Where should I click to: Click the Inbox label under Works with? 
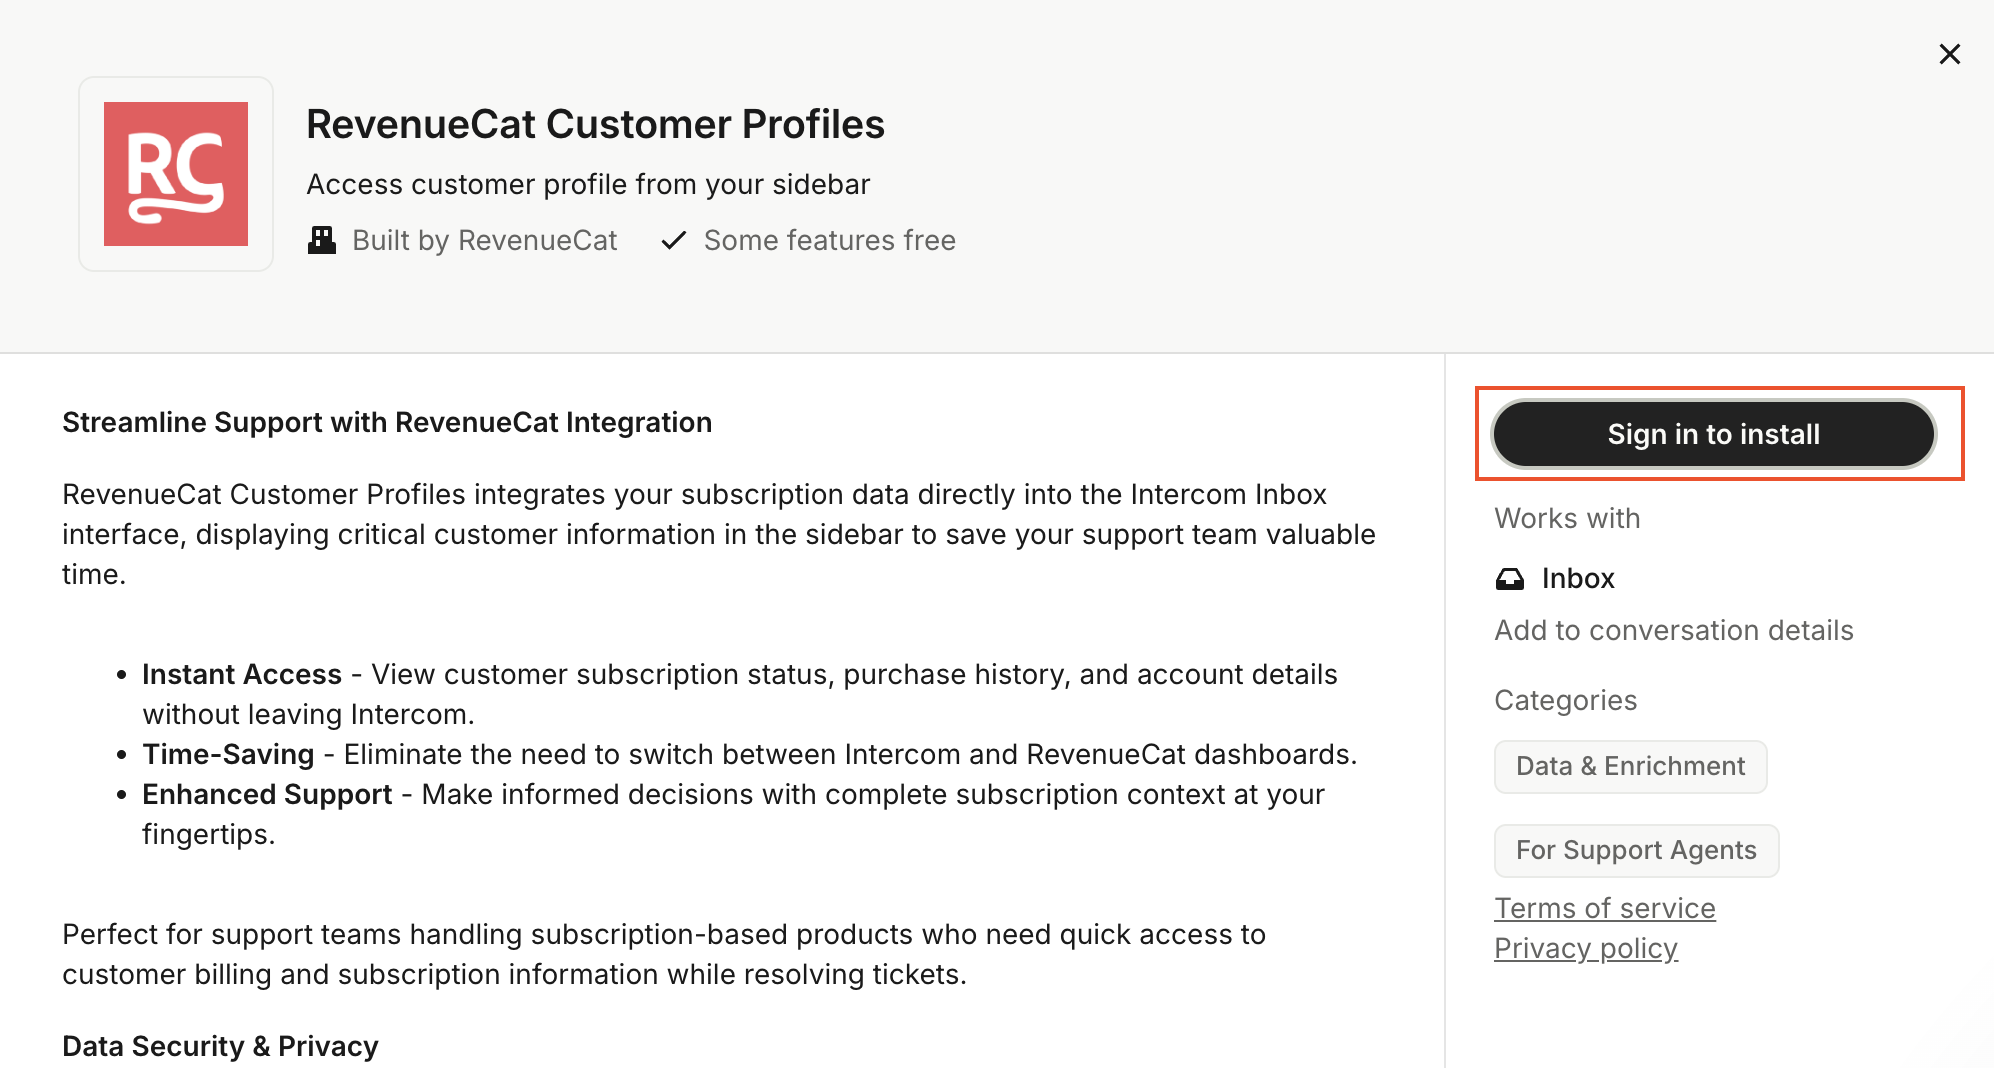(1578, 579)
